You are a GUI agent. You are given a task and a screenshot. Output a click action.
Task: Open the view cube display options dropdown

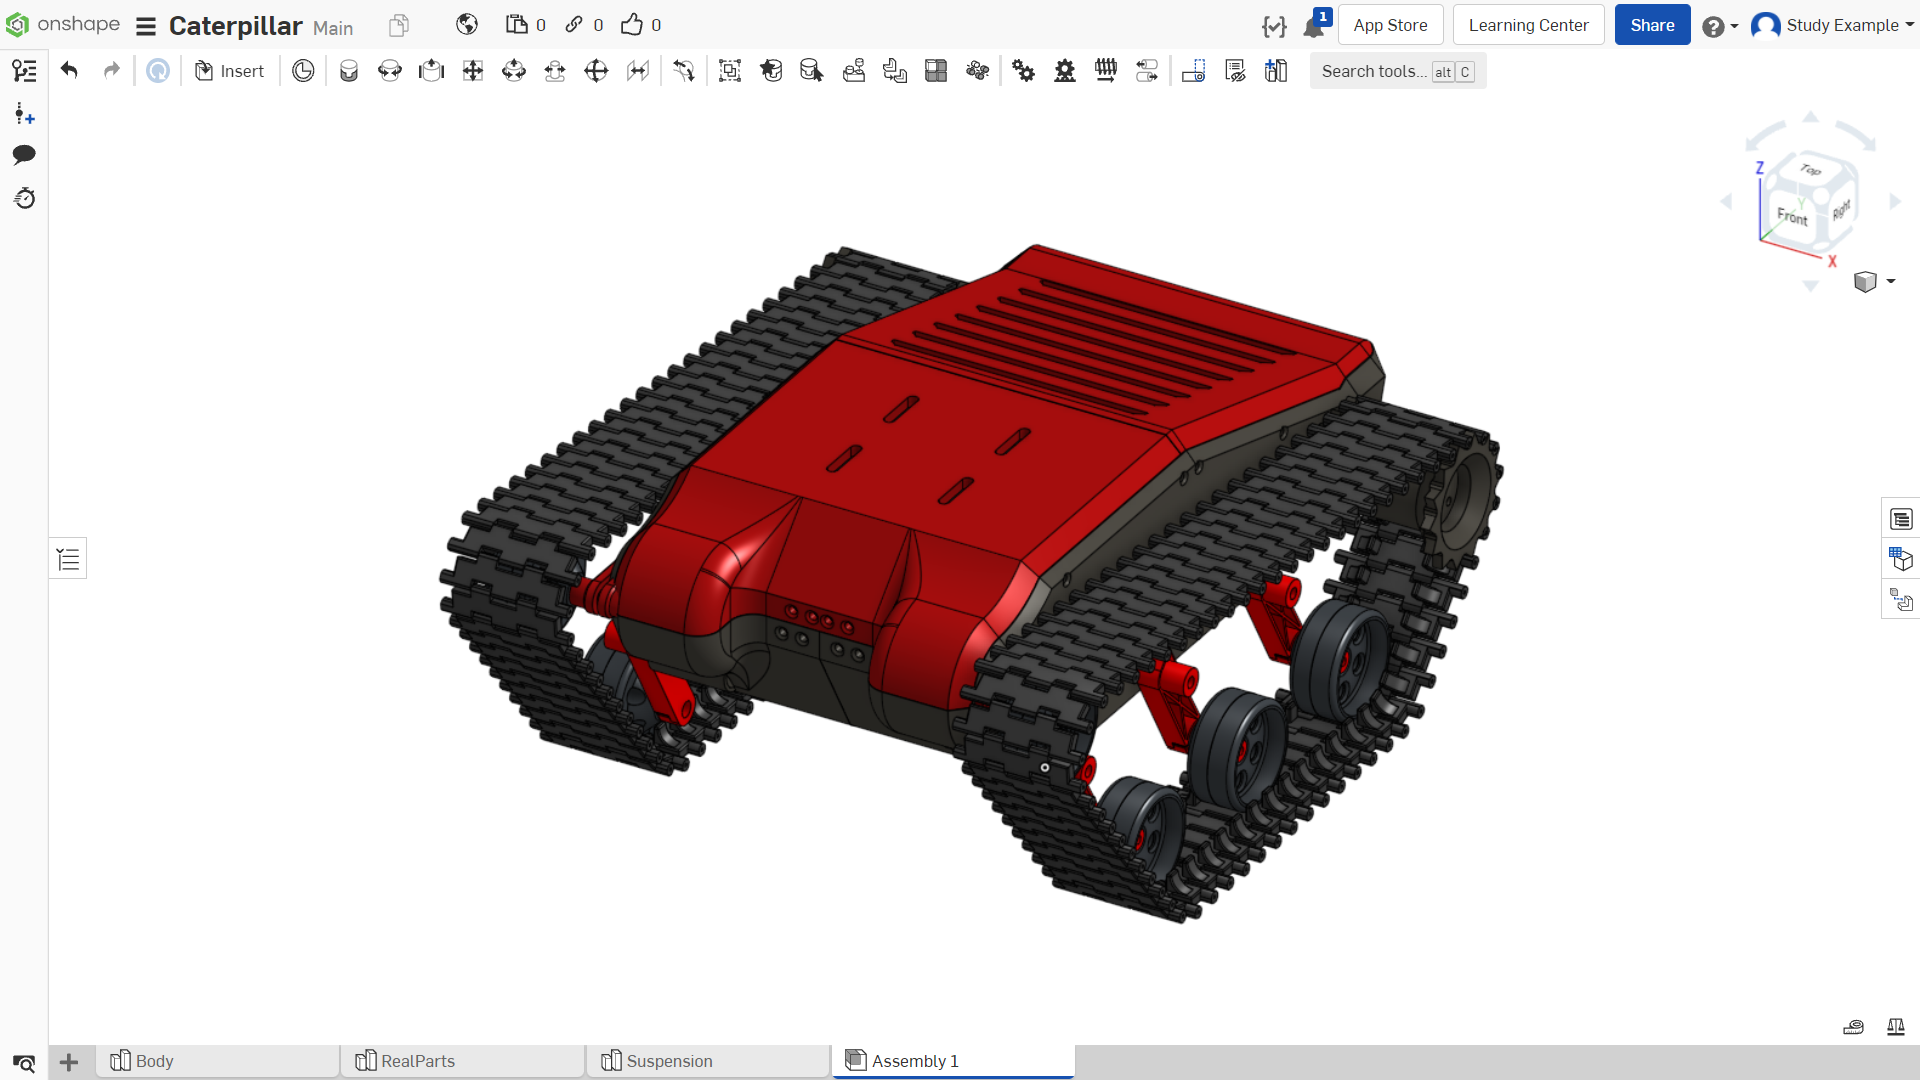pyautogui.click(x=1875, y=282)
